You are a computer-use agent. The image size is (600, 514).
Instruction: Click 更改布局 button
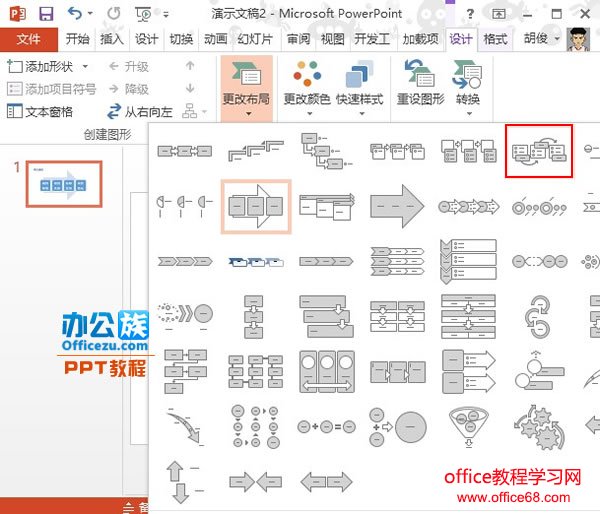point(247,88)
